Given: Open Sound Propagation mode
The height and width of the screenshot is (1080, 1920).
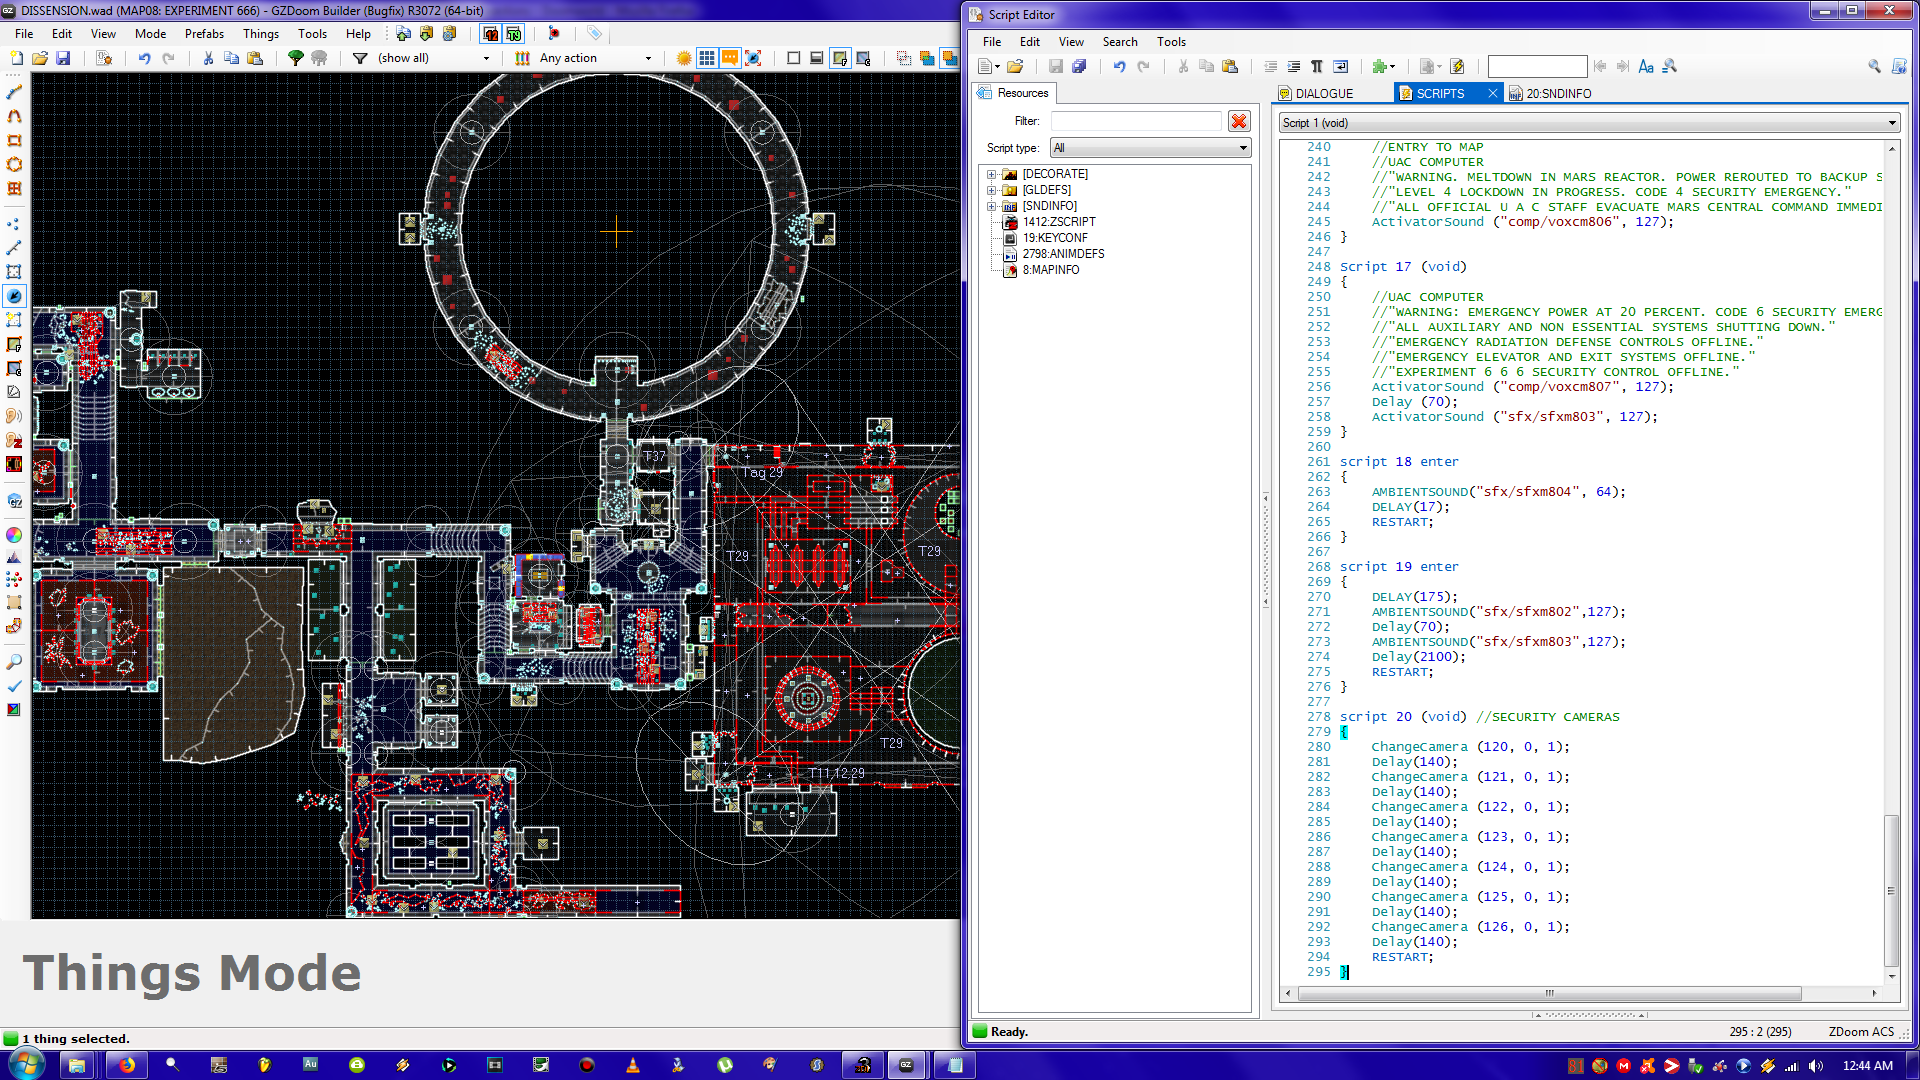Looking at the screenshot, I should [14, 416].
